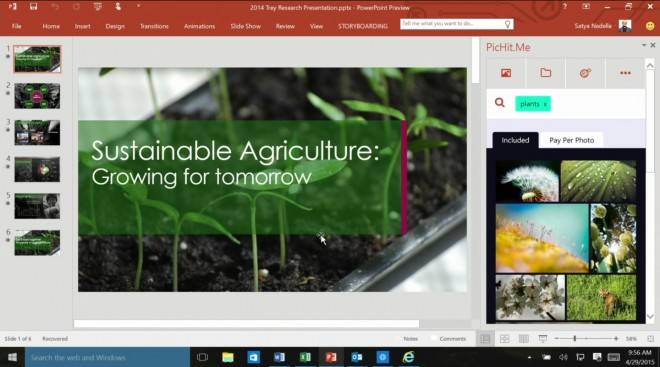This screenshot has height=367, width=660.
Task: Expand the Quick Access Toolbar customize arrow
Action: [138, 6]
